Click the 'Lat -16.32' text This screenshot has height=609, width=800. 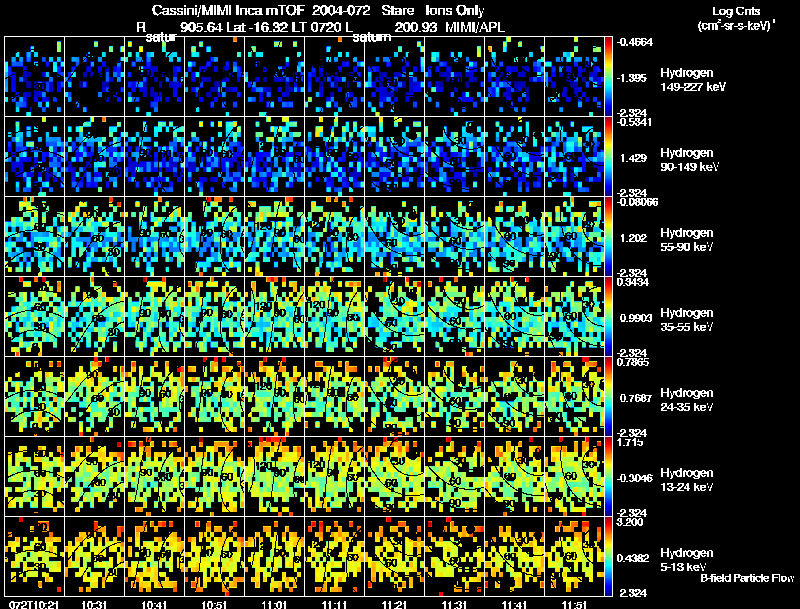257,27
